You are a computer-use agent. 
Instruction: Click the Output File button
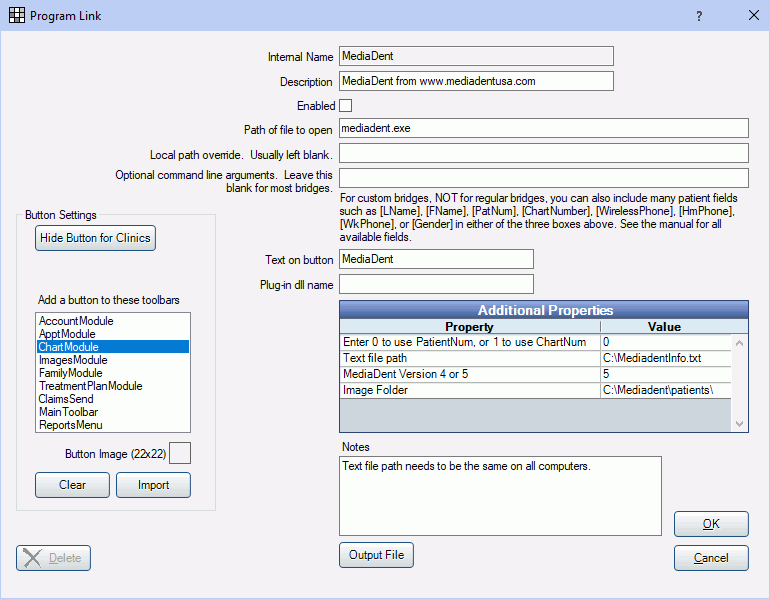[376, 555]
